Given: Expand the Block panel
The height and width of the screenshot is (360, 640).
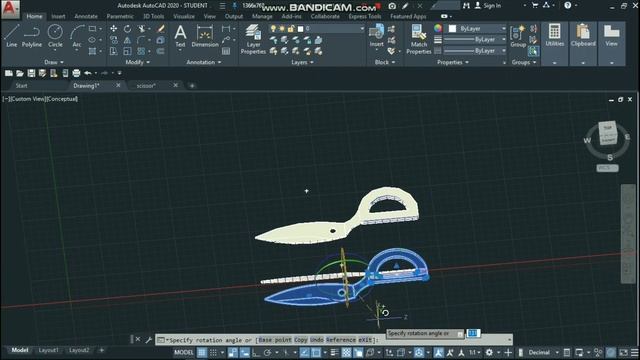Looking at the screenshot, I should point(385,62).
